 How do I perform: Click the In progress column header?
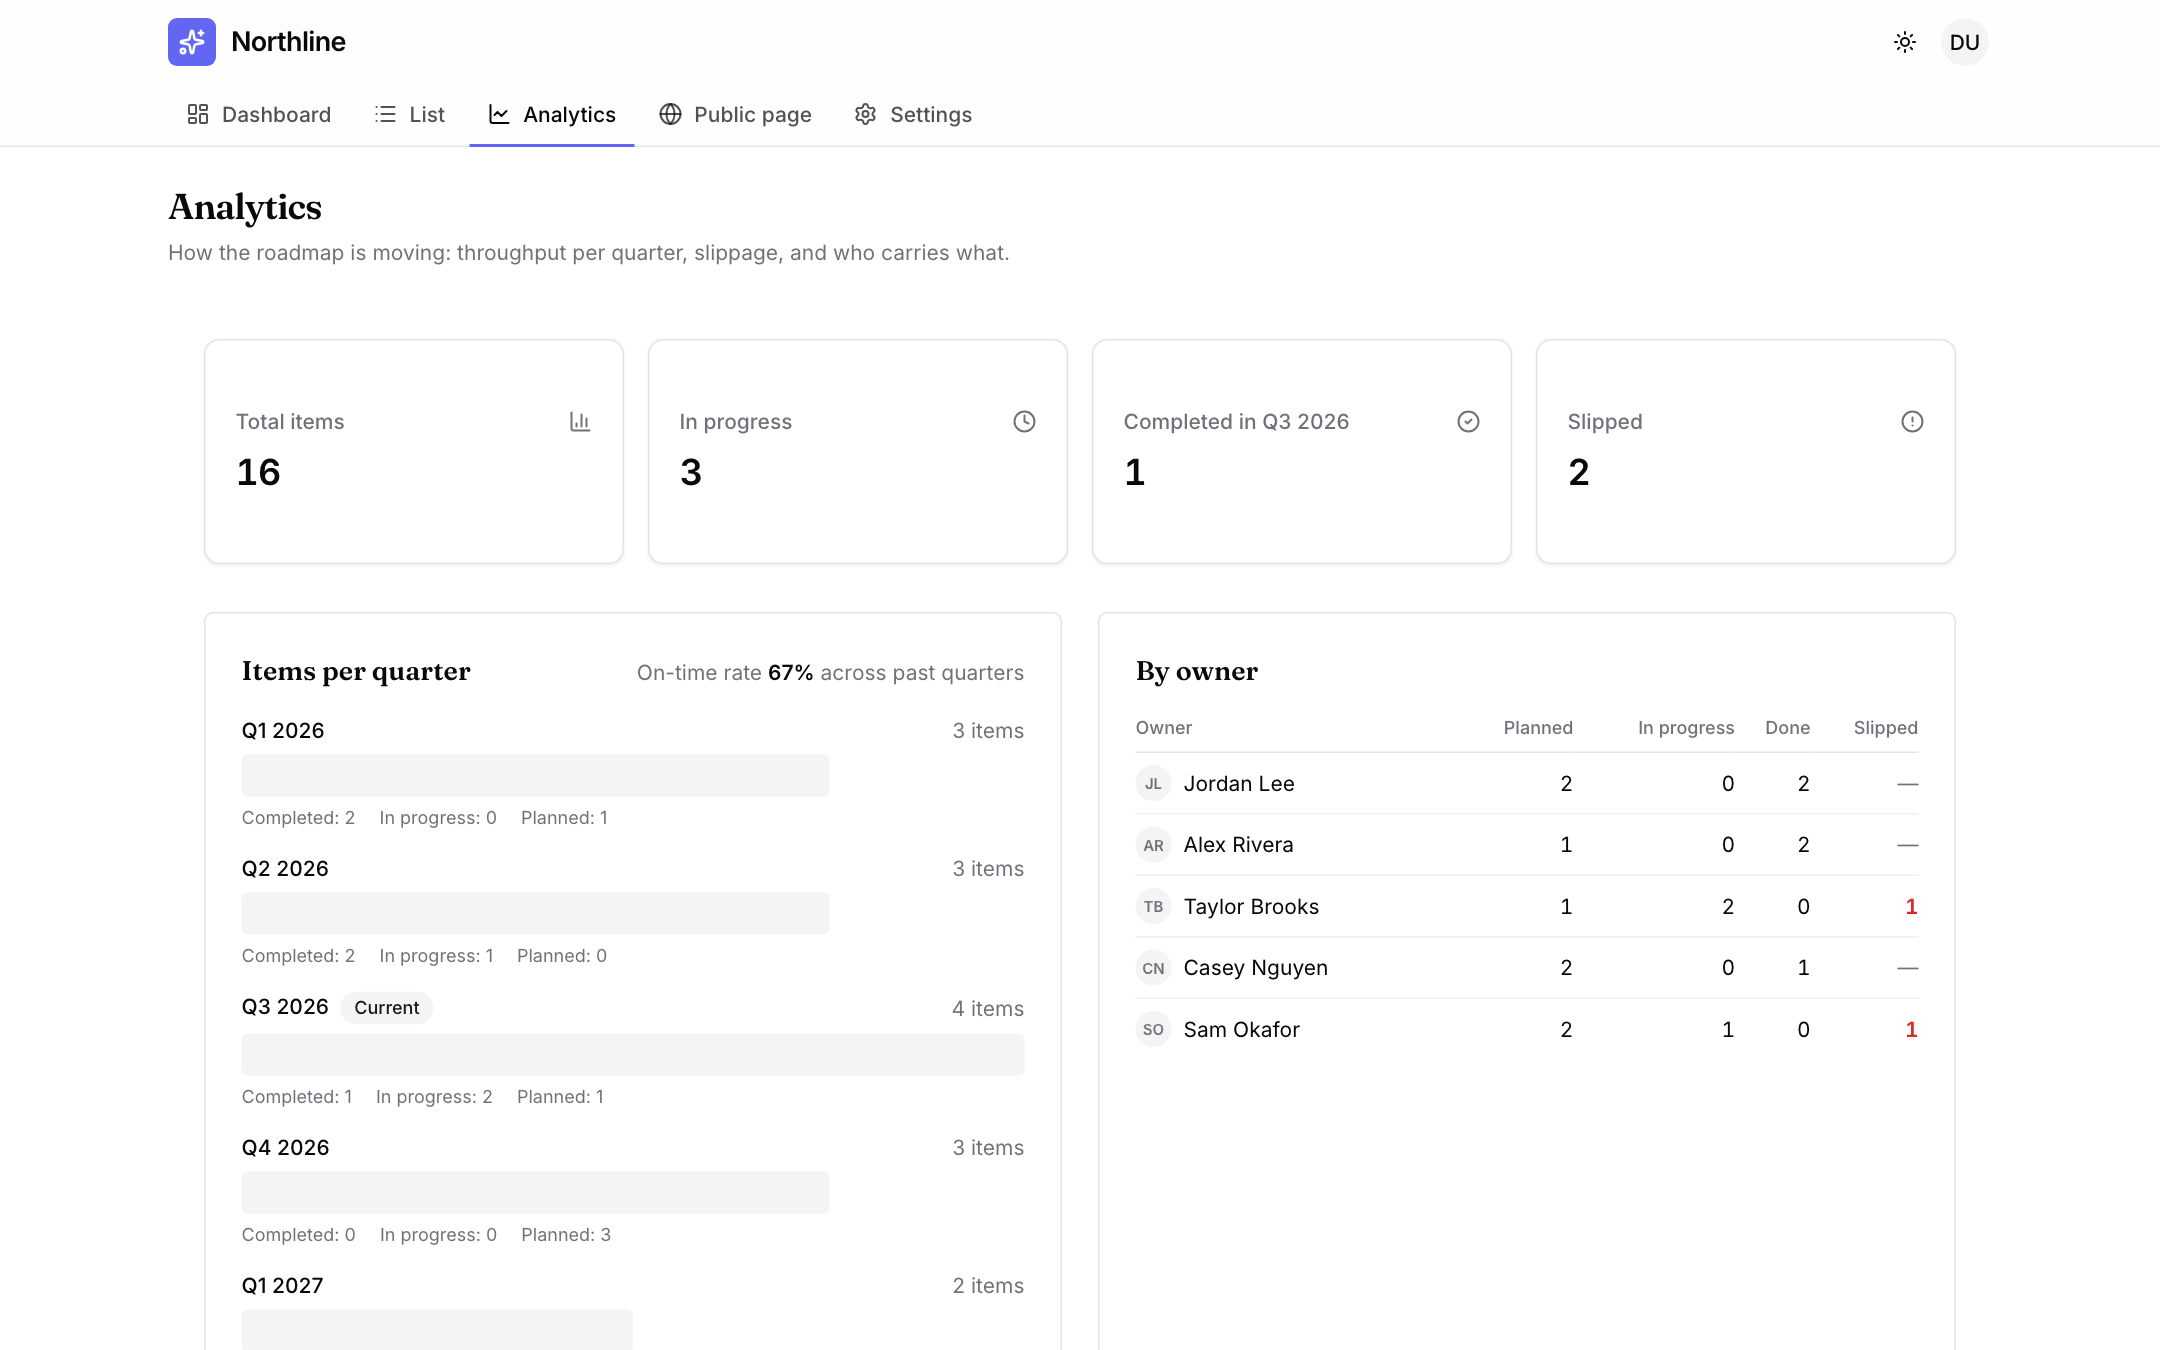click(1686, 728)
